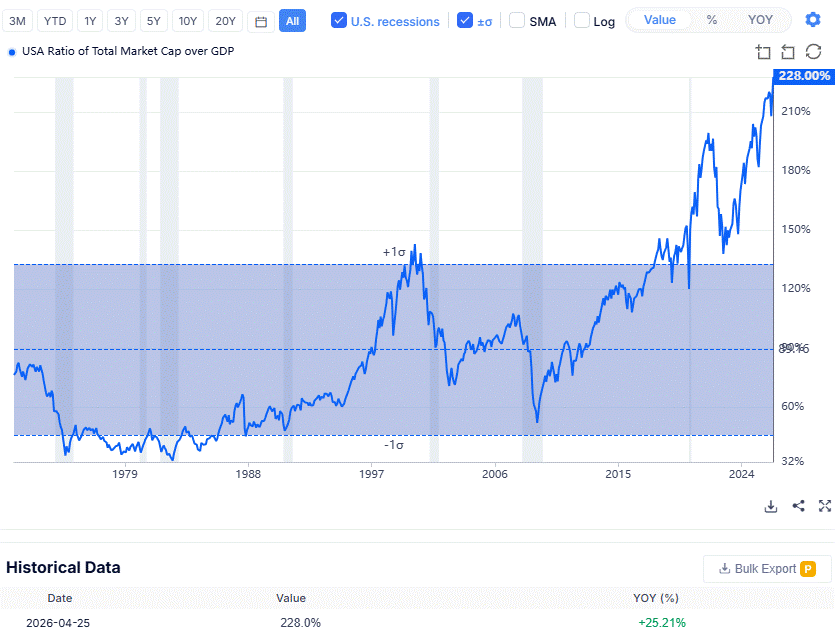835x636 pixels.
Task: Enable the SMA checkbox
Action: [517, 21]
